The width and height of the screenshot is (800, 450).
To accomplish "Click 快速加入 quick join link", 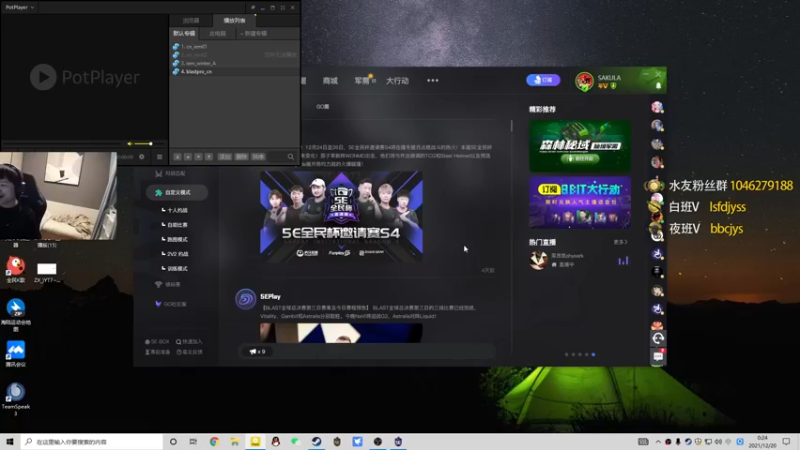I will pyautogui.click(x=189, y=342).
